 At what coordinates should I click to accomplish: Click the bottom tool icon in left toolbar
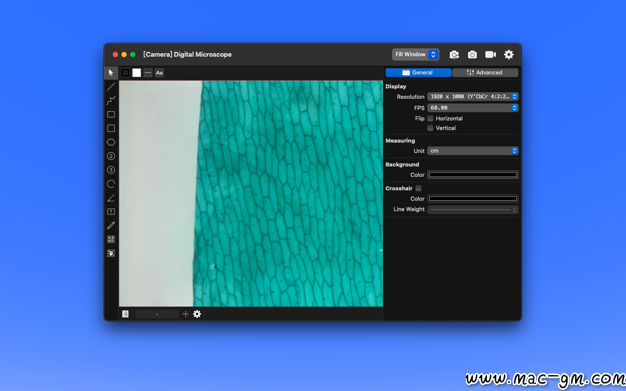point(111,253)
